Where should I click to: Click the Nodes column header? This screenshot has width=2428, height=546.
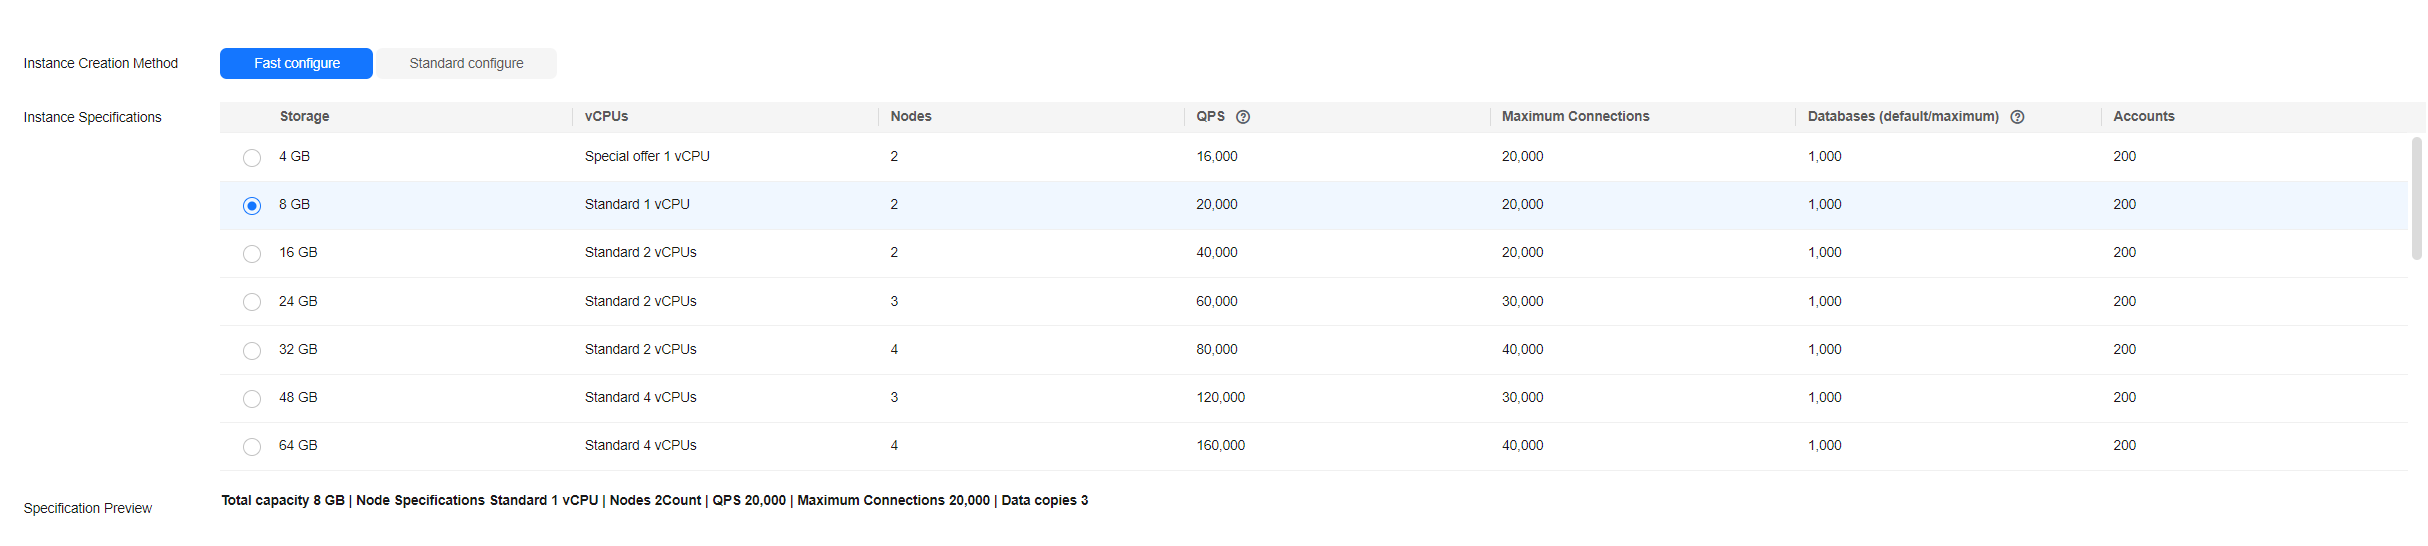click(x=910, y=117)
